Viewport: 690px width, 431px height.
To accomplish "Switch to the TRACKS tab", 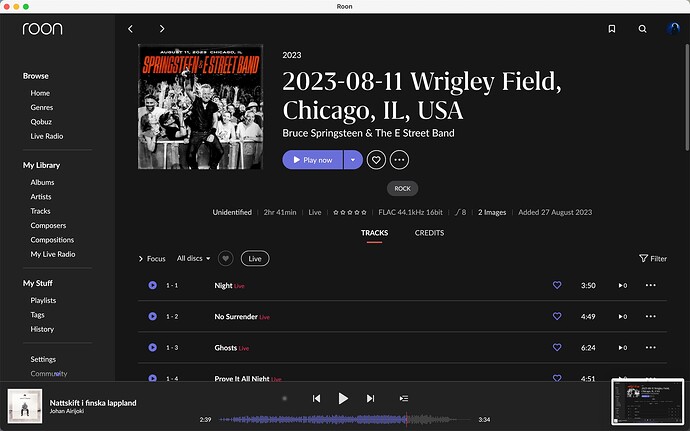I will click(374, 233).
